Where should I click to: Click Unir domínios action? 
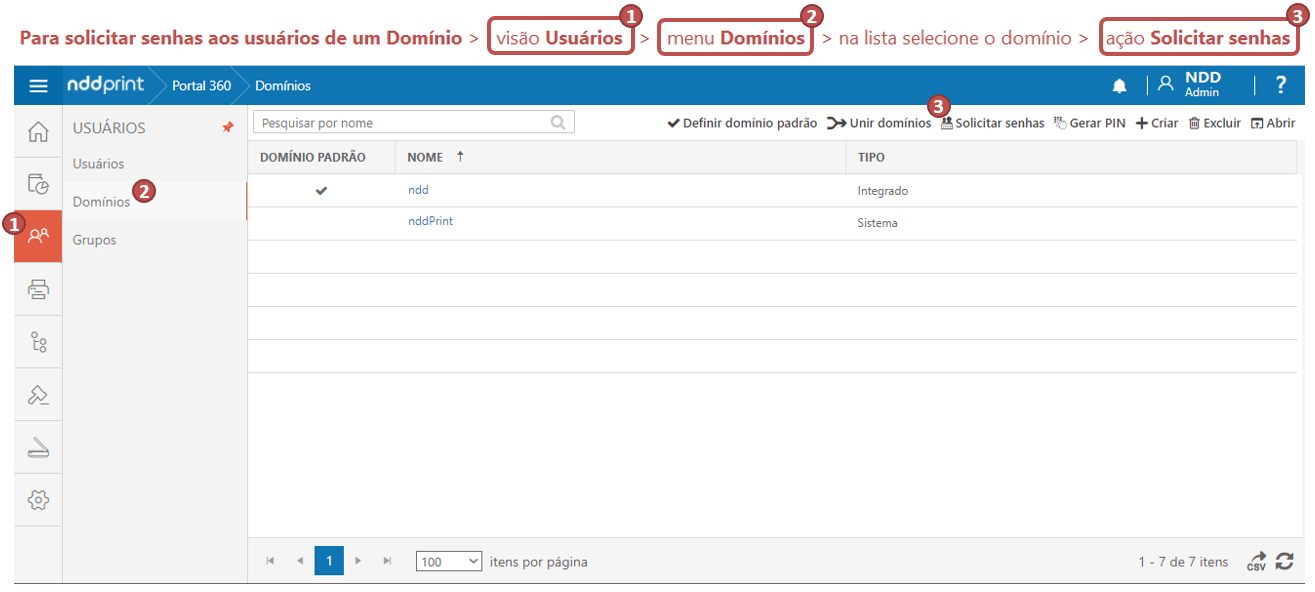[879, 123]
